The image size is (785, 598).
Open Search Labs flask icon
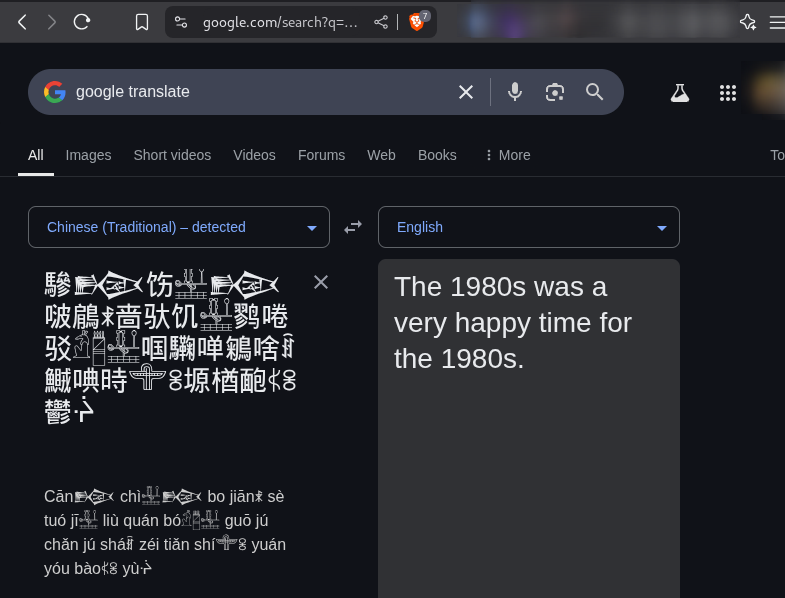pos(680,93)
